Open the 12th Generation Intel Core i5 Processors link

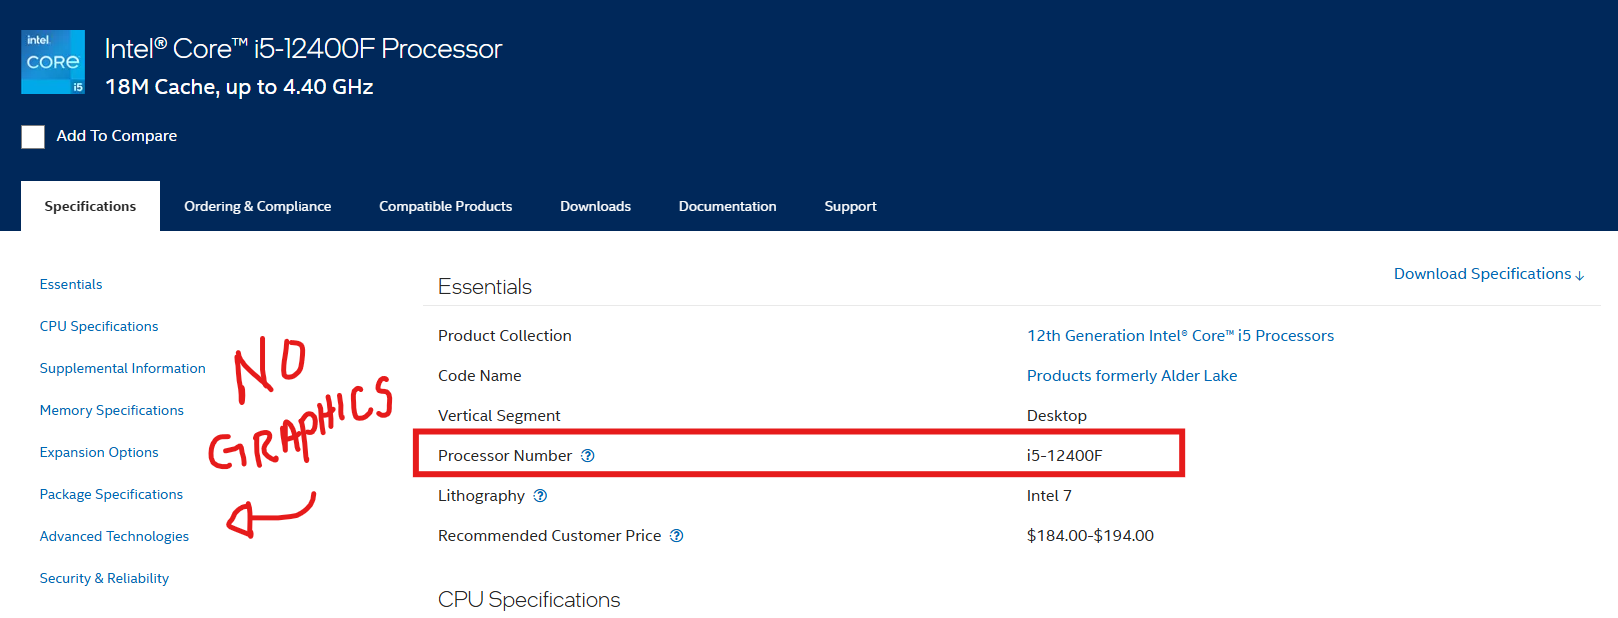click(x=1180, y=336)
